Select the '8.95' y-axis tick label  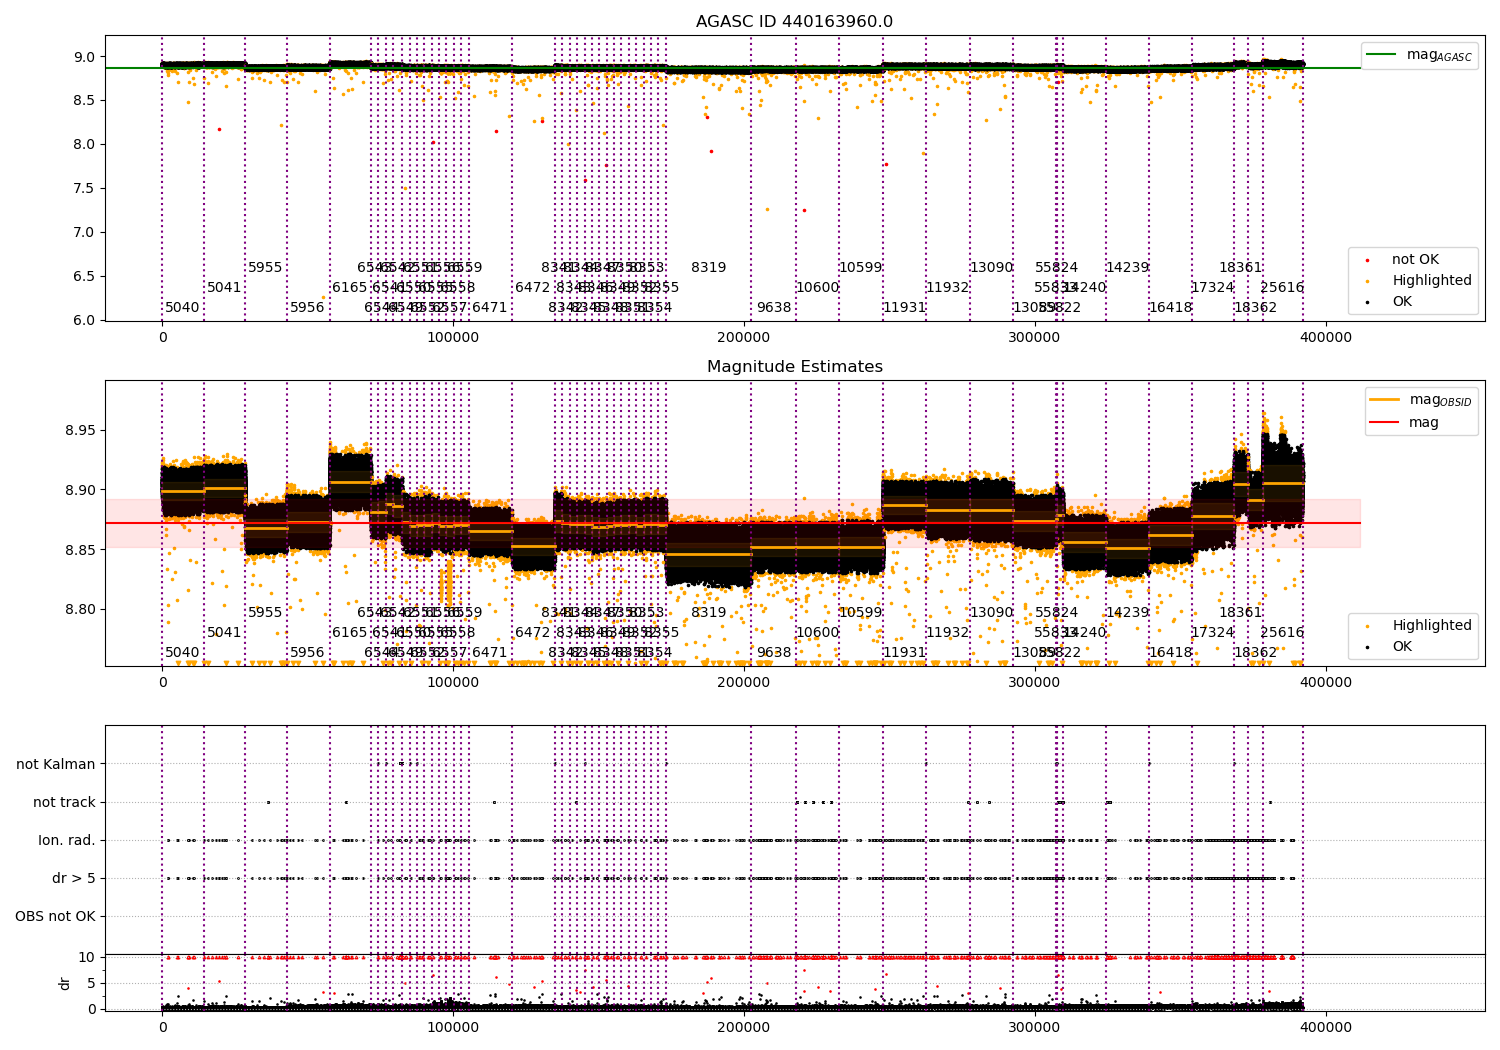tap(80, 431)
